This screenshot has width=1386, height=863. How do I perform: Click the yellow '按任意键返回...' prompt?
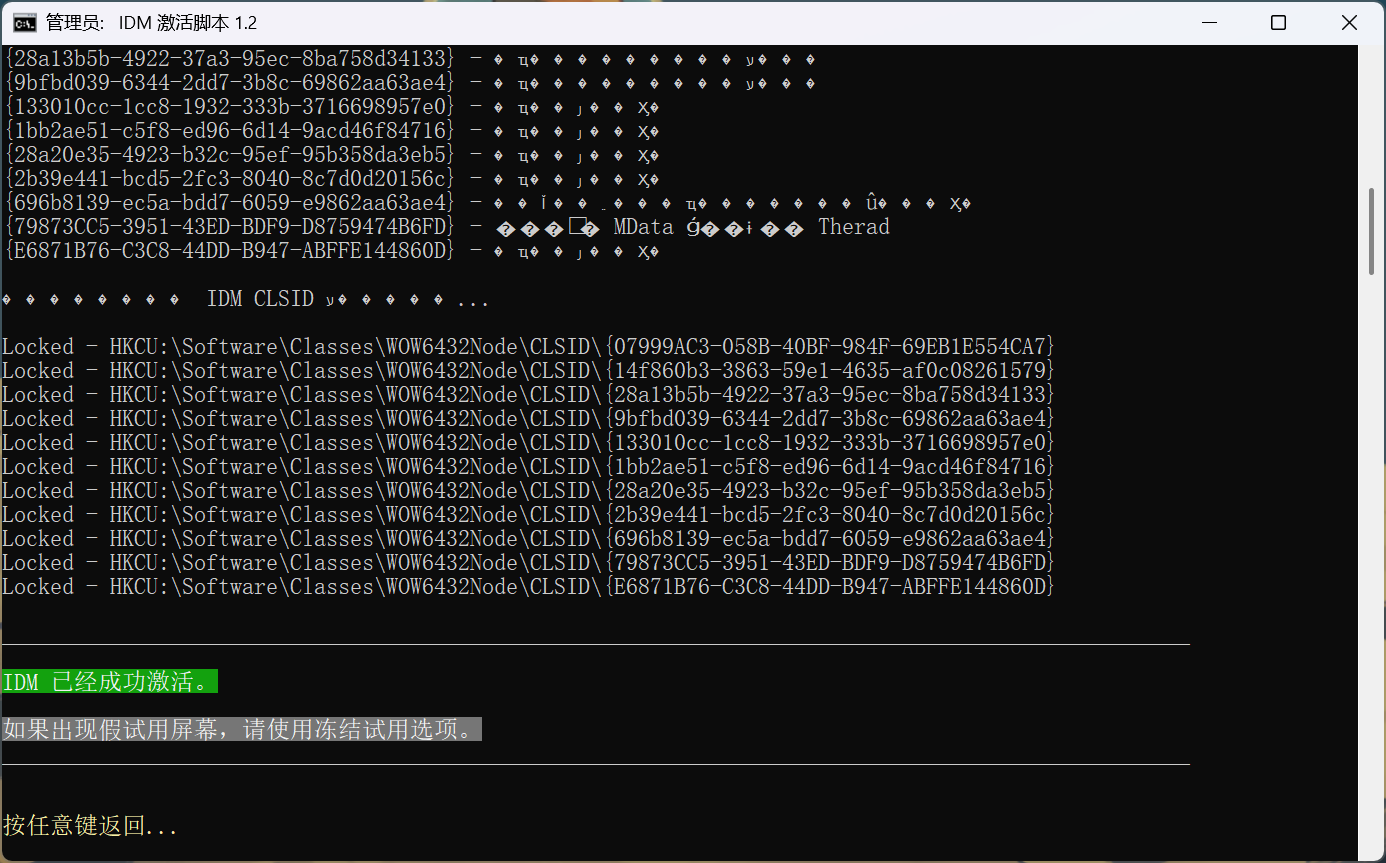tap(90, 826)
